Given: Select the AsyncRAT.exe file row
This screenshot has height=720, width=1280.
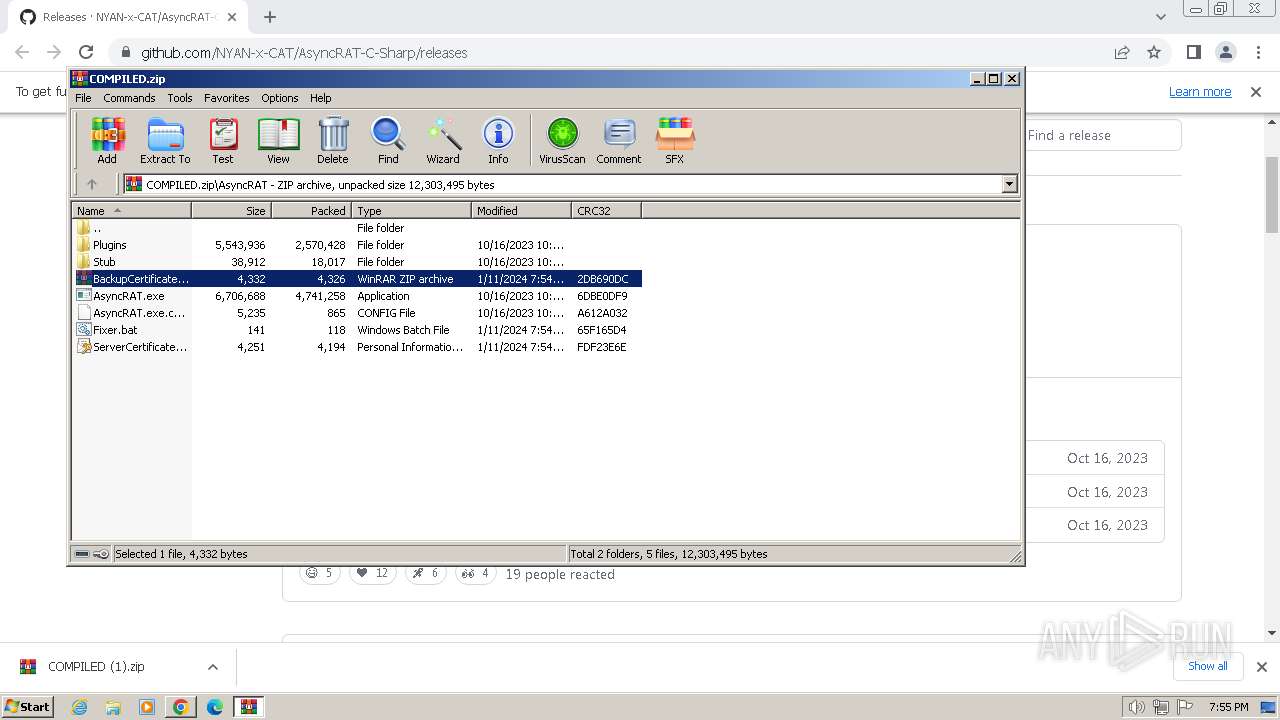Looking at the screenshot, I should point(357,296).
